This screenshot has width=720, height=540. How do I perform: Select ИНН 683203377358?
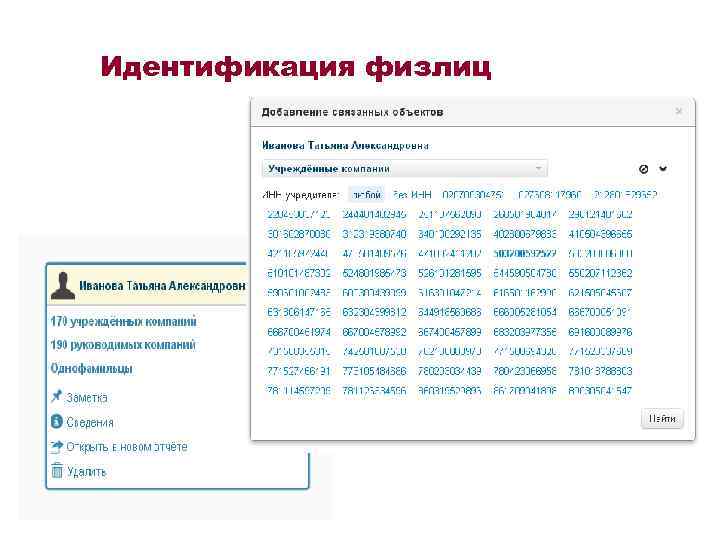click(x=525, y=332)
